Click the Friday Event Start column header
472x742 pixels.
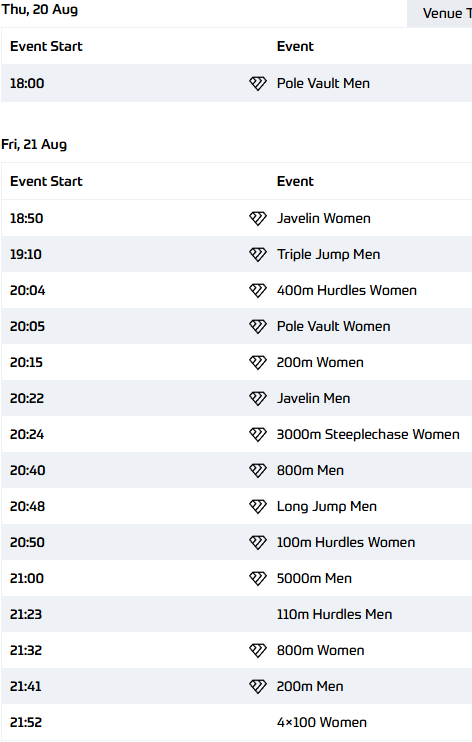click(46, 181)
